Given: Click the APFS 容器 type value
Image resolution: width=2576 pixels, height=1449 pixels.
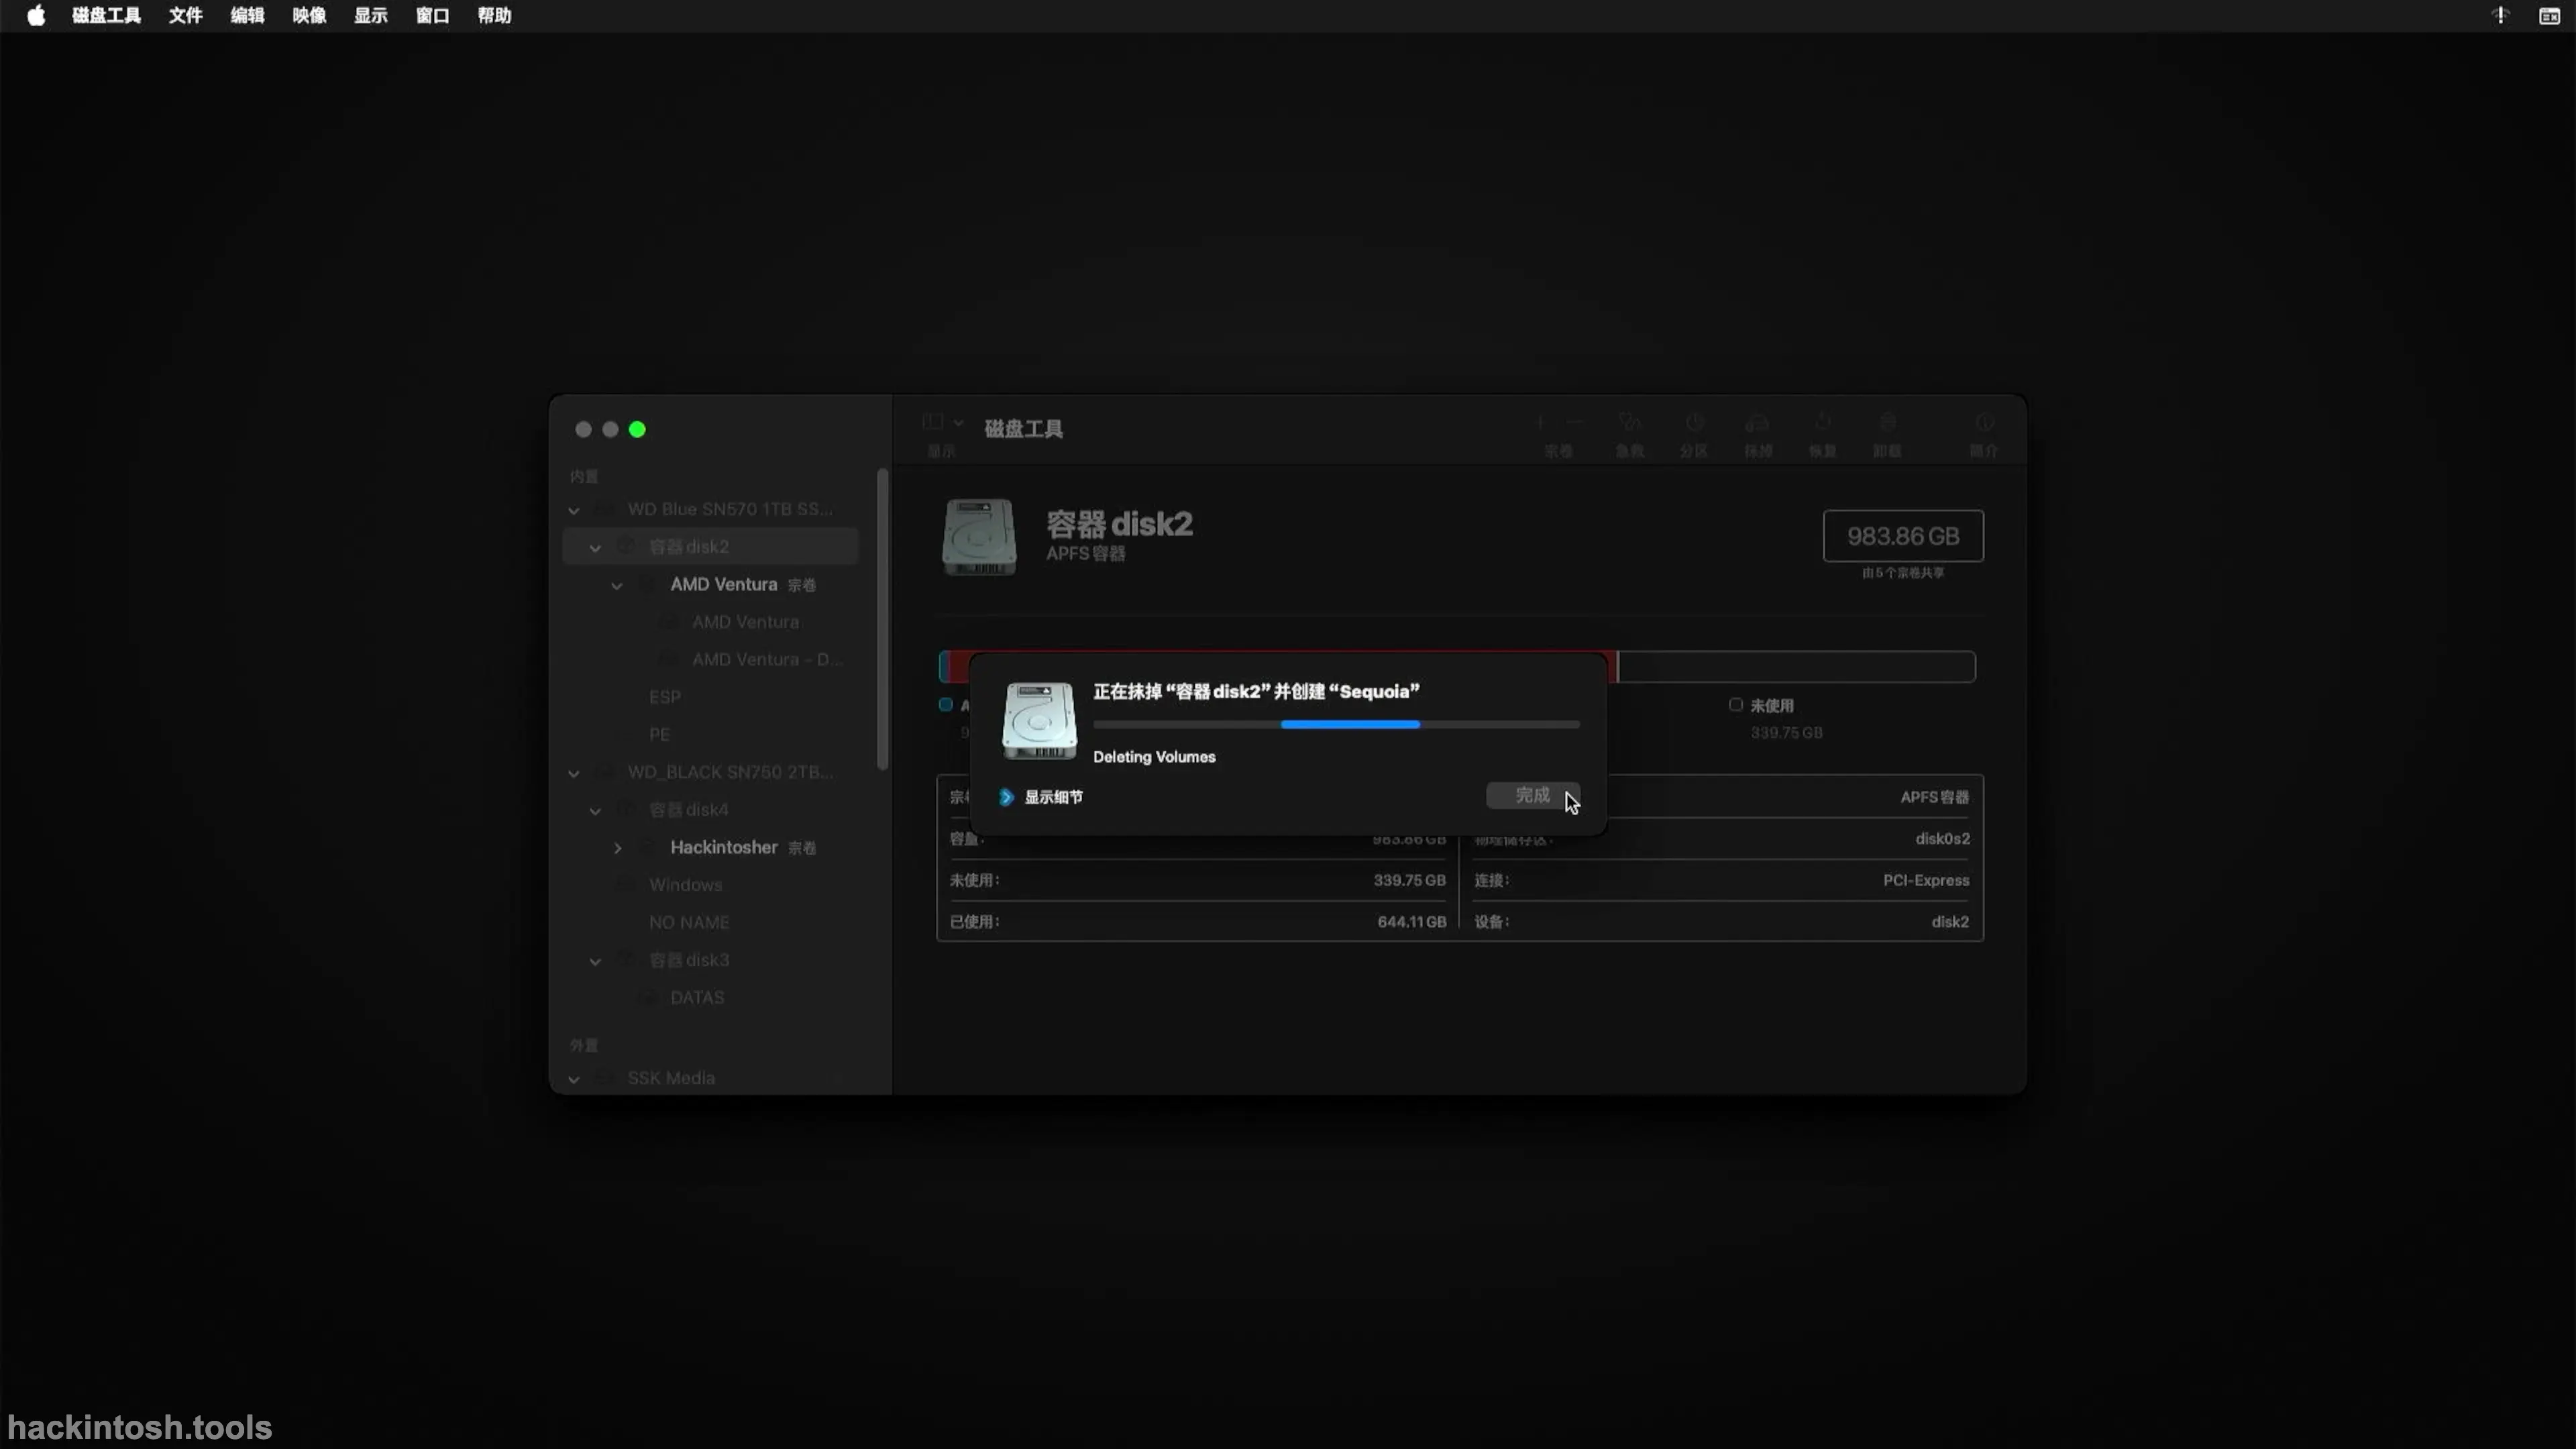Looking at the screenshot, I should coord(1934,797).
